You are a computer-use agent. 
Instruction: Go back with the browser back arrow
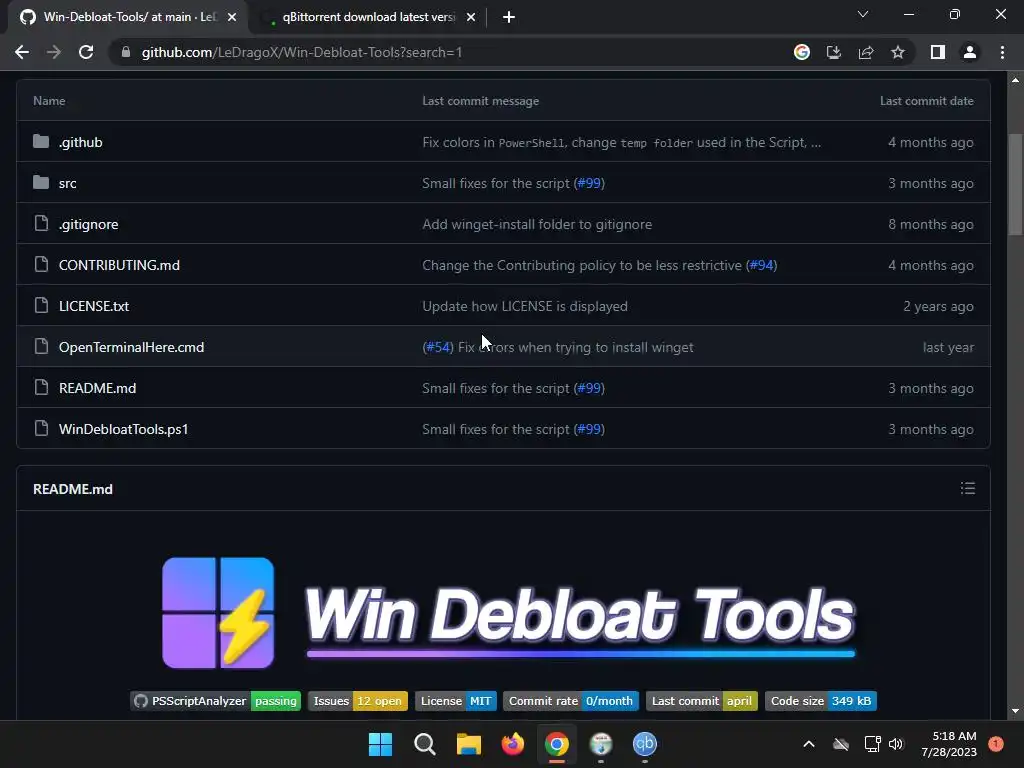22,52
